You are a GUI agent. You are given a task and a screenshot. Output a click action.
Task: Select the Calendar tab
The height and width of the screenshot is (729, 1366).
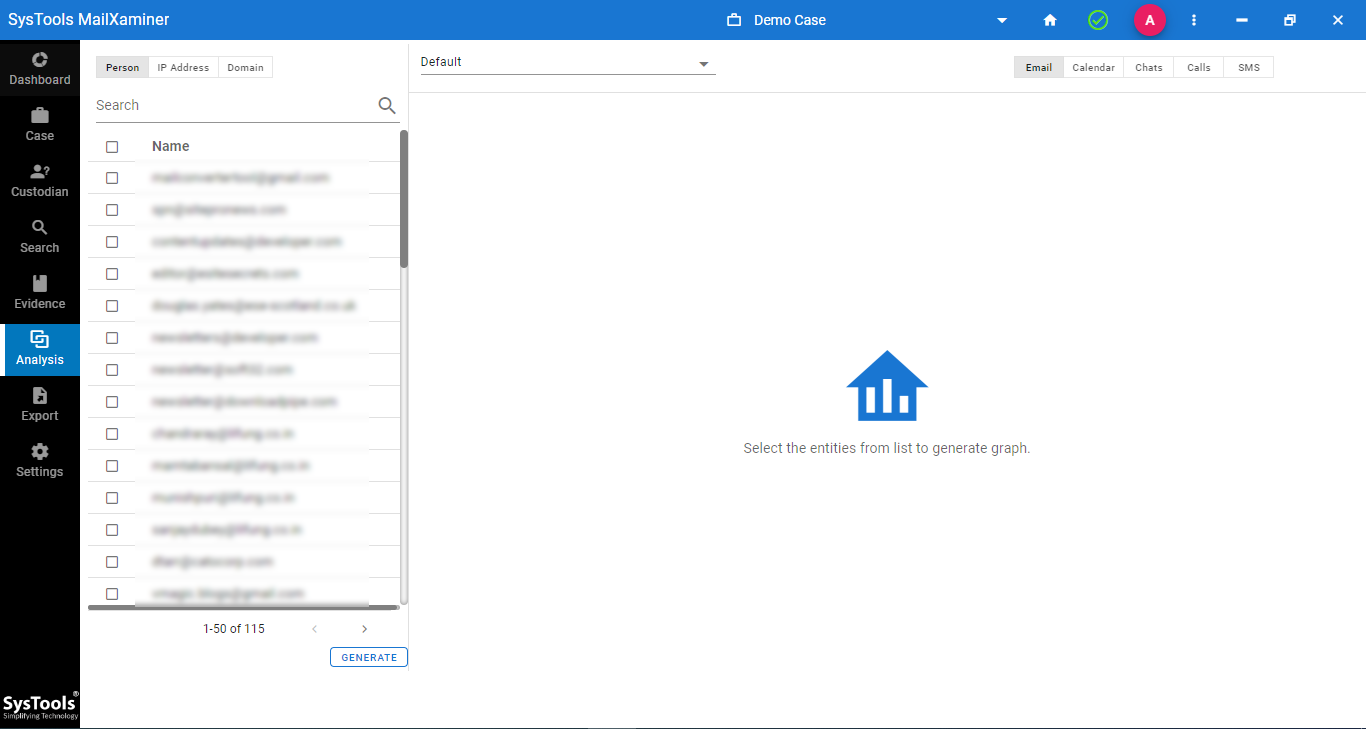pos(1093,67)
